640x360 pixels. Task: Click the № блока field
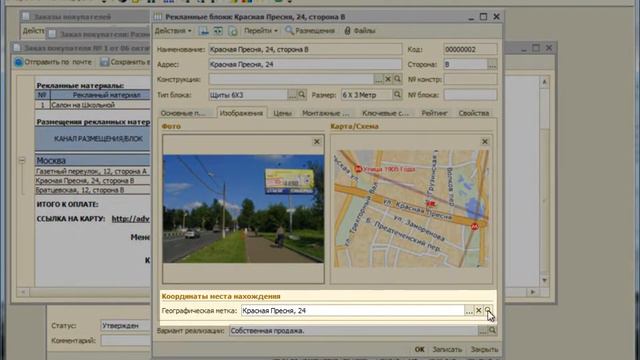click(470, 95)
